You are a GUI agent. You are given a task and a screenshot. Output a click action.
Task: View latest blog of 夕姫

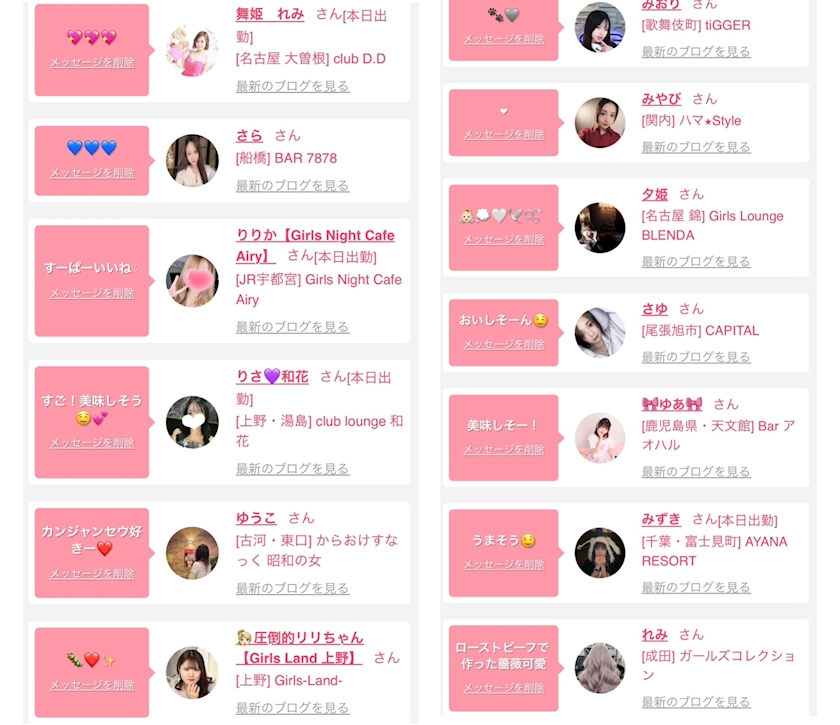click(x=696, y=261)
